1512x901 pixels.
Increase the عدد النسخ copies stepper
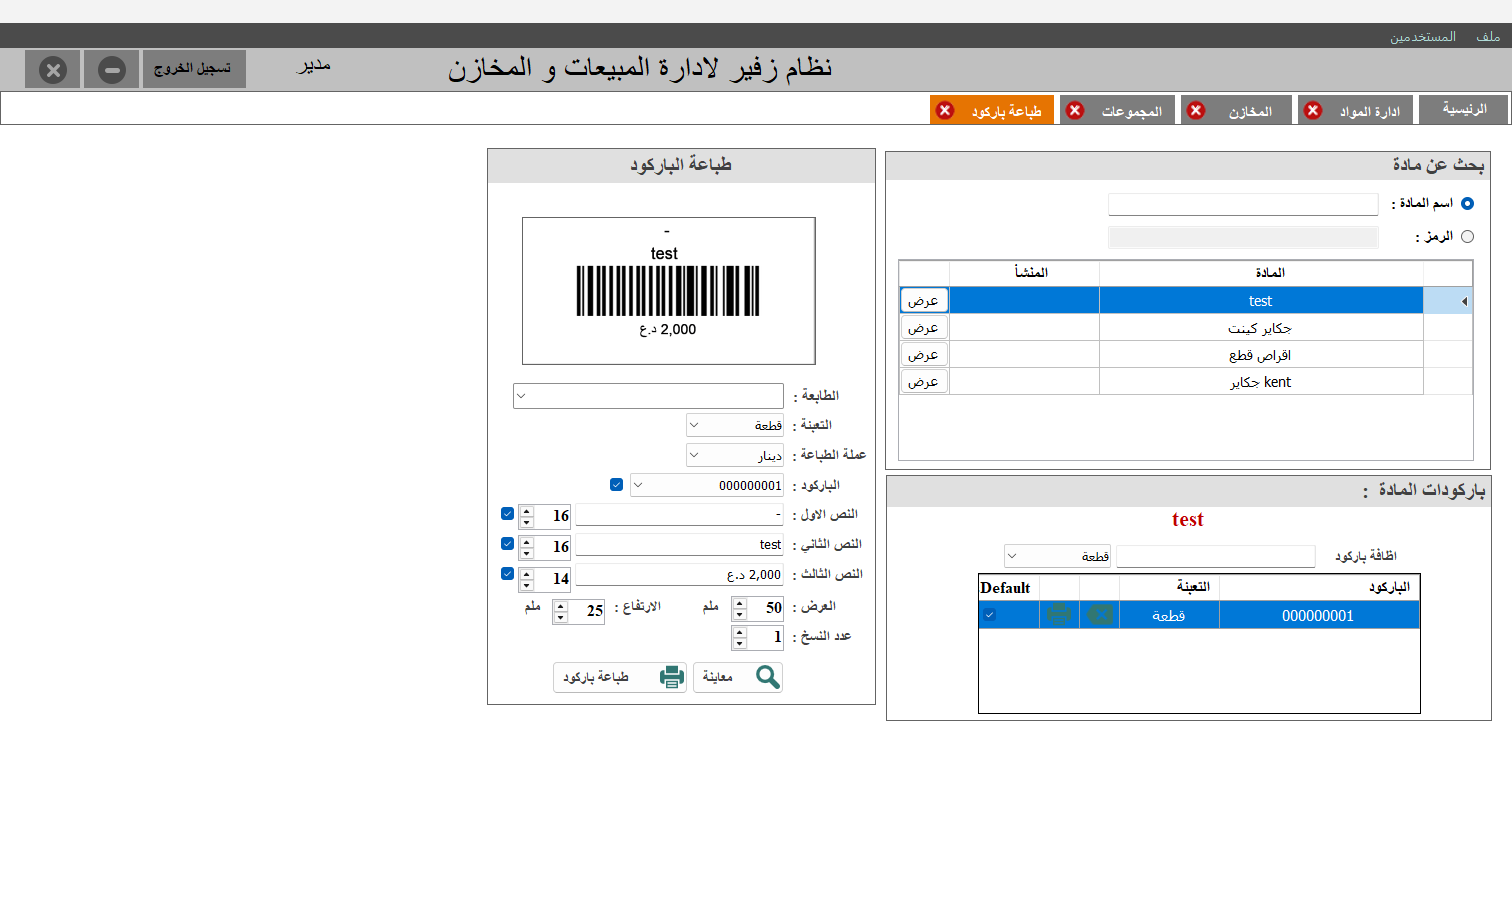[740, 632]
